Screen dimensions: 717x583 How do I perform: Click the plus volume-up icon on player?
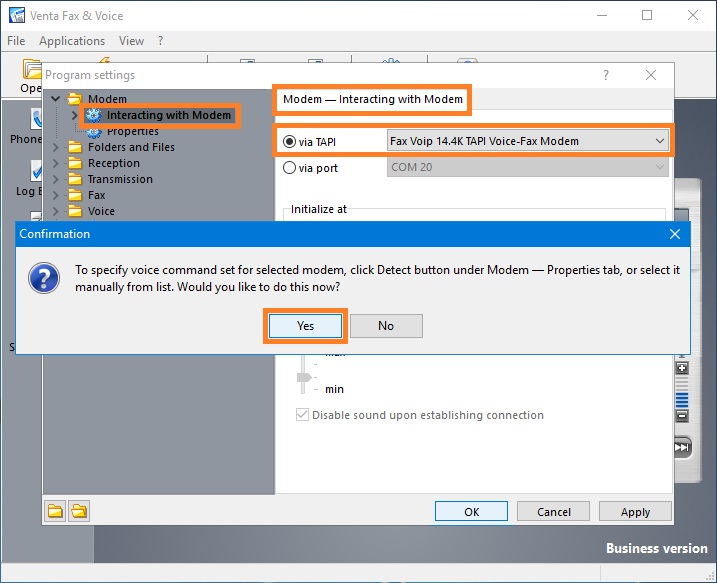click(682, 368)
